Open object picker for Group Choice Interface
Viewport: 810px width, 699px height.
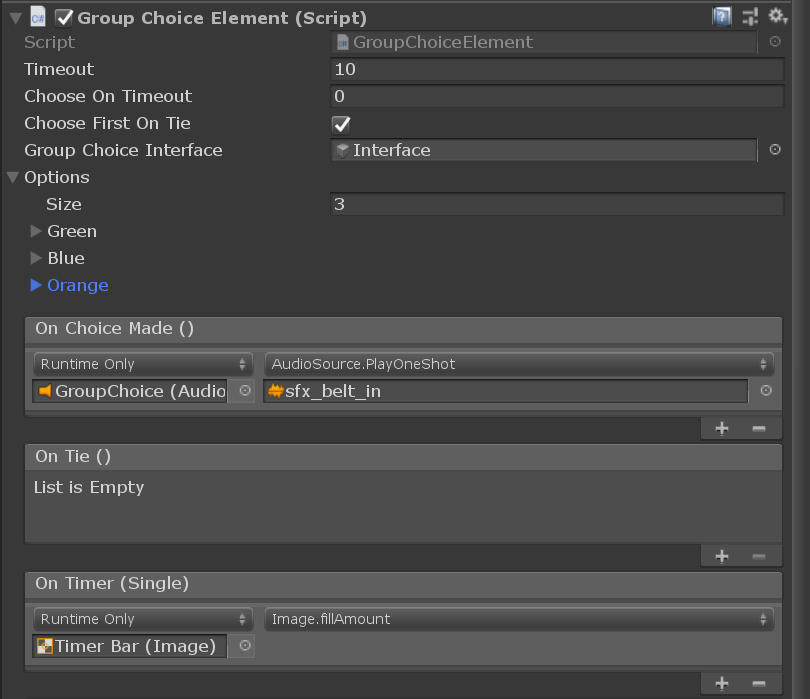[774, 150]
